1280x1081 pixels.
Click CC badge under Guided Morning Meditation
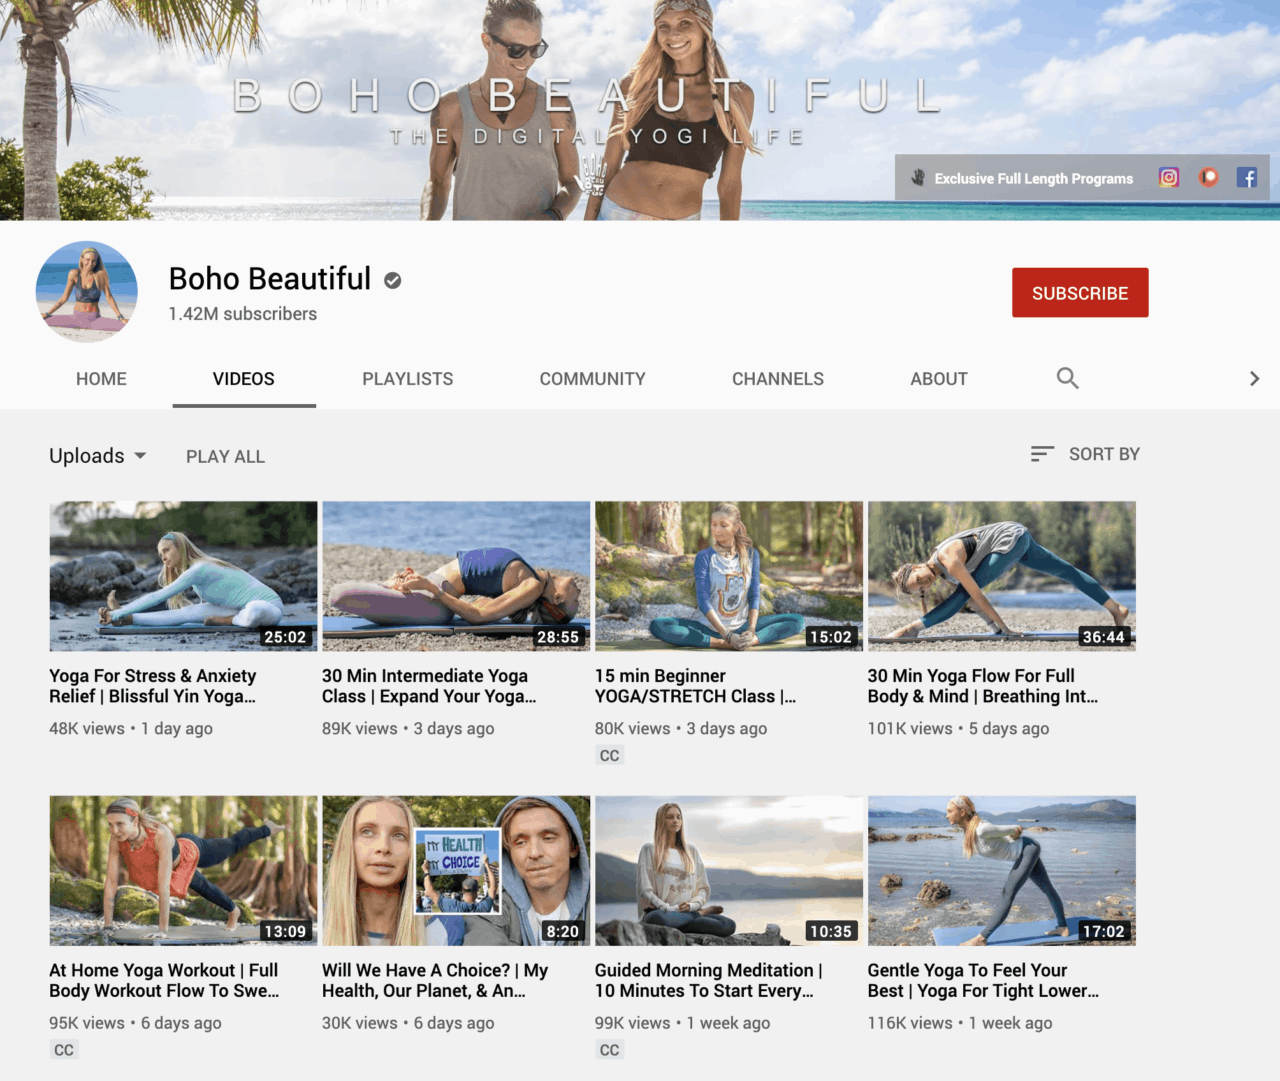point(609,1050)
